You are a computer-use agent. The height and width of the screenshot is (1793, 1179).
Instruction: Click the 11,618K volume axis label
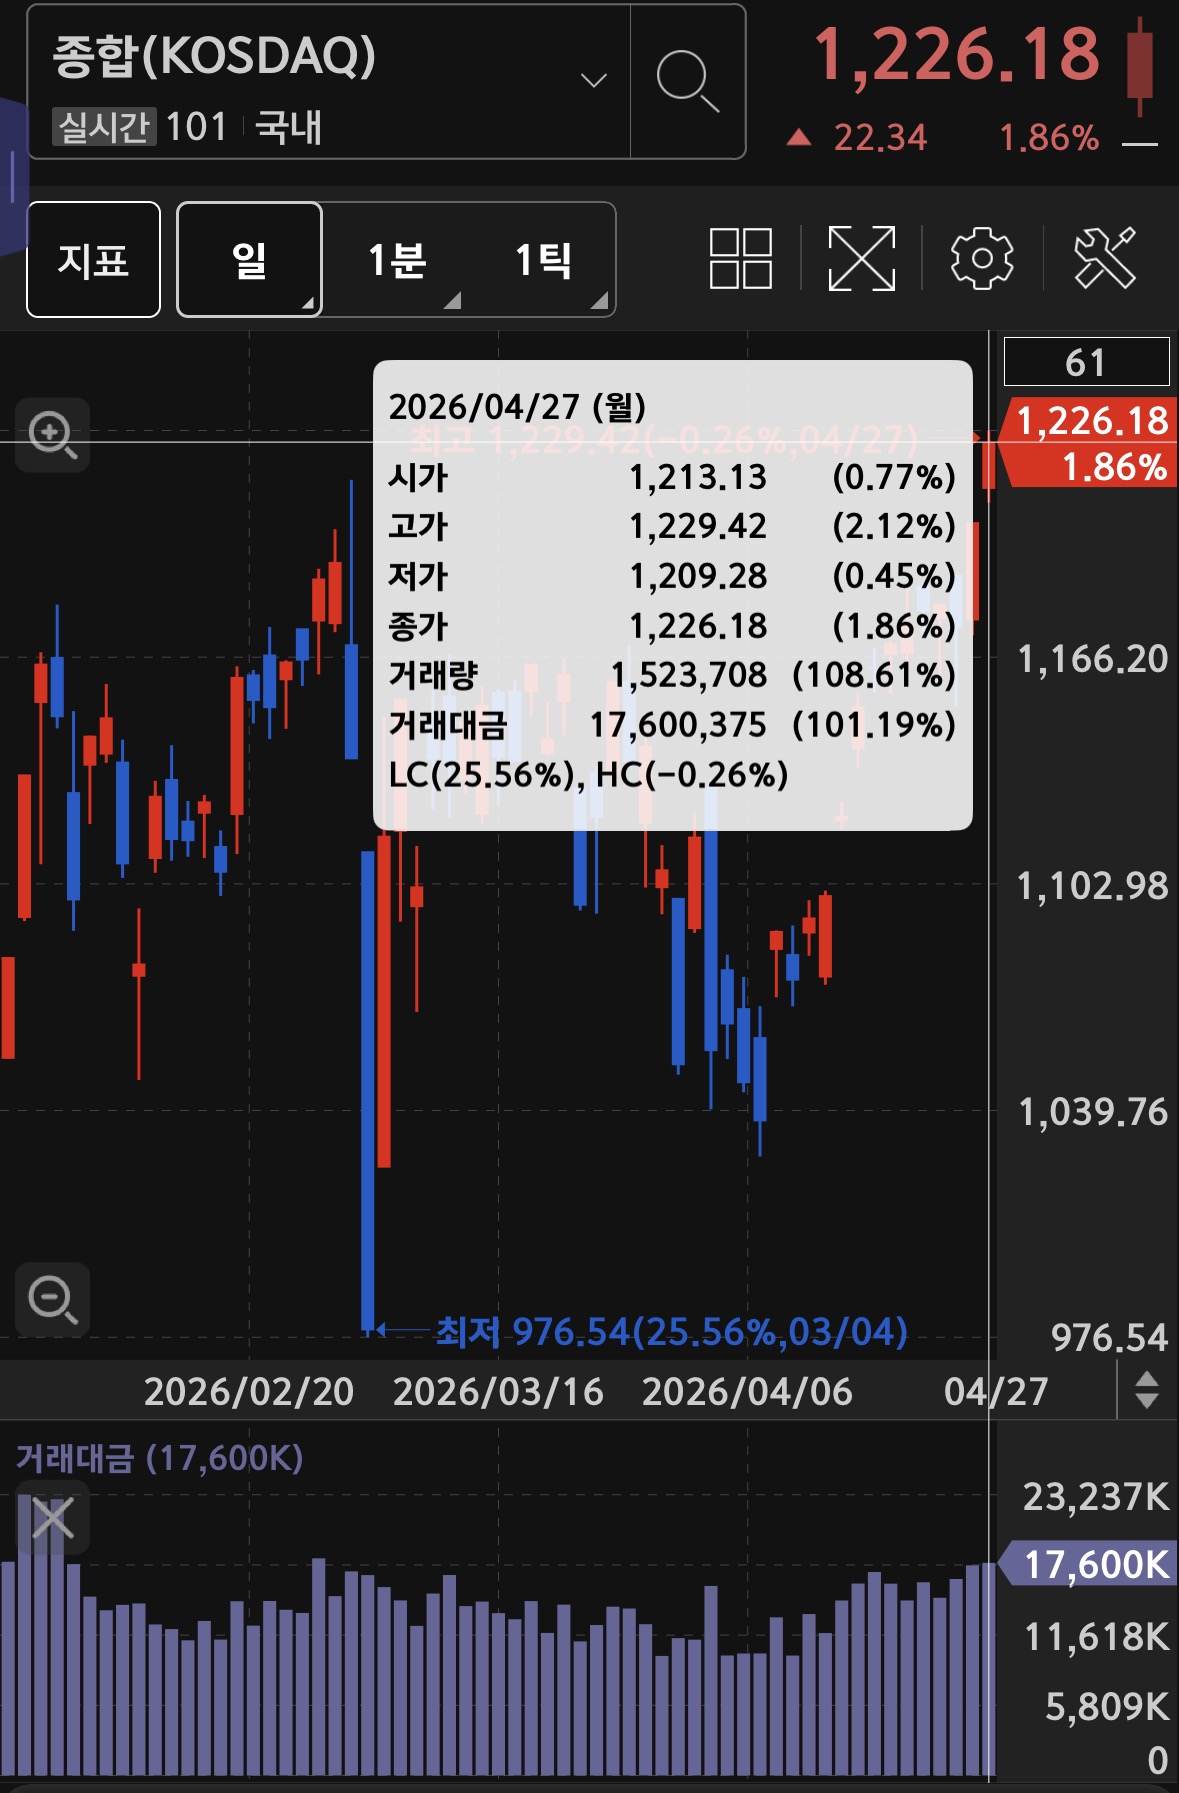coord(1096,1637)
